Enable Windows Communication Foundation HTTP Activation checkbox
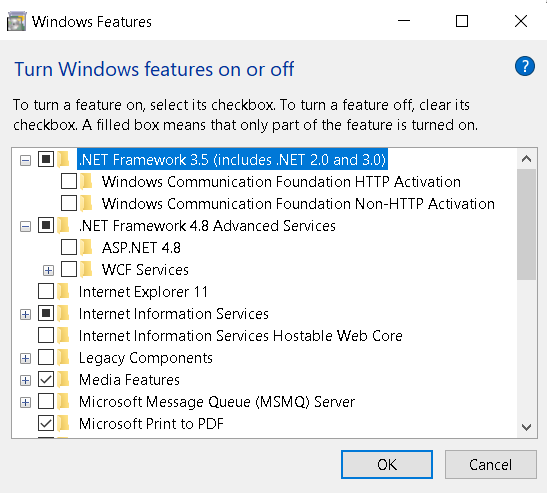 coord(68,181)
